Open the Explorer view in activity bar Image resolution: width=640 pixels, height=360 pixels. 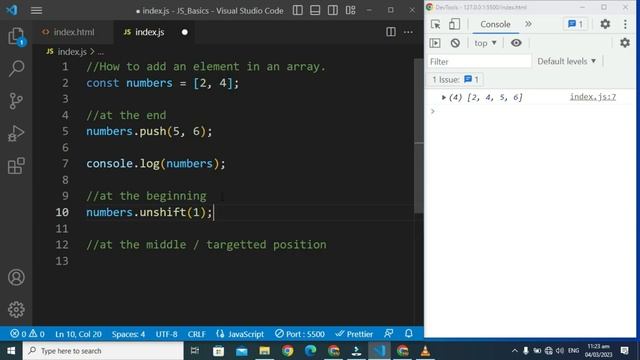(16, 37)
